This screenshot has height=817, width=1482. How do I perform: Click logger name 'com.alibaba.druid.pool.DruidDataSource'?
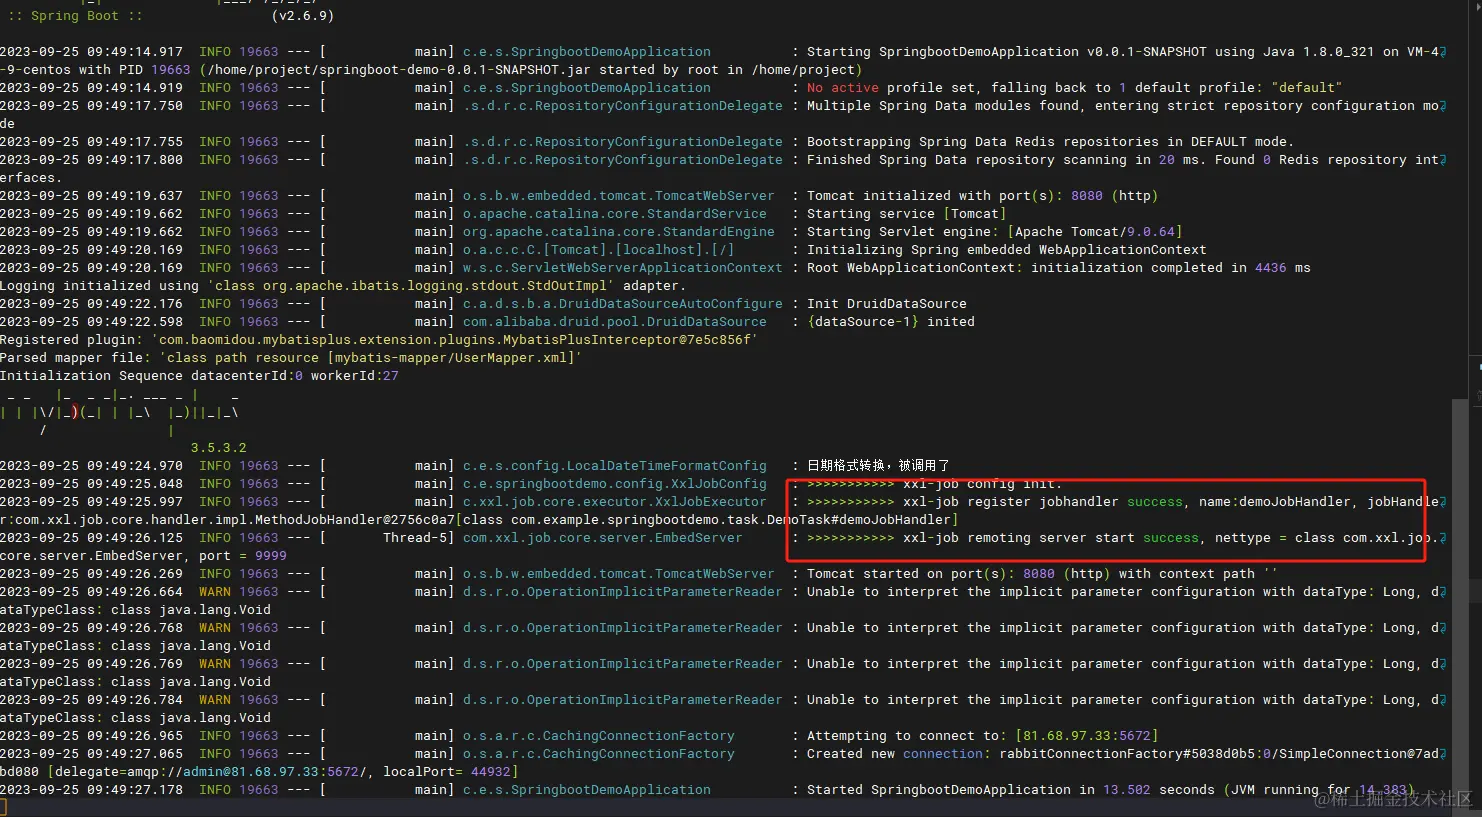(x=615, y=322)
